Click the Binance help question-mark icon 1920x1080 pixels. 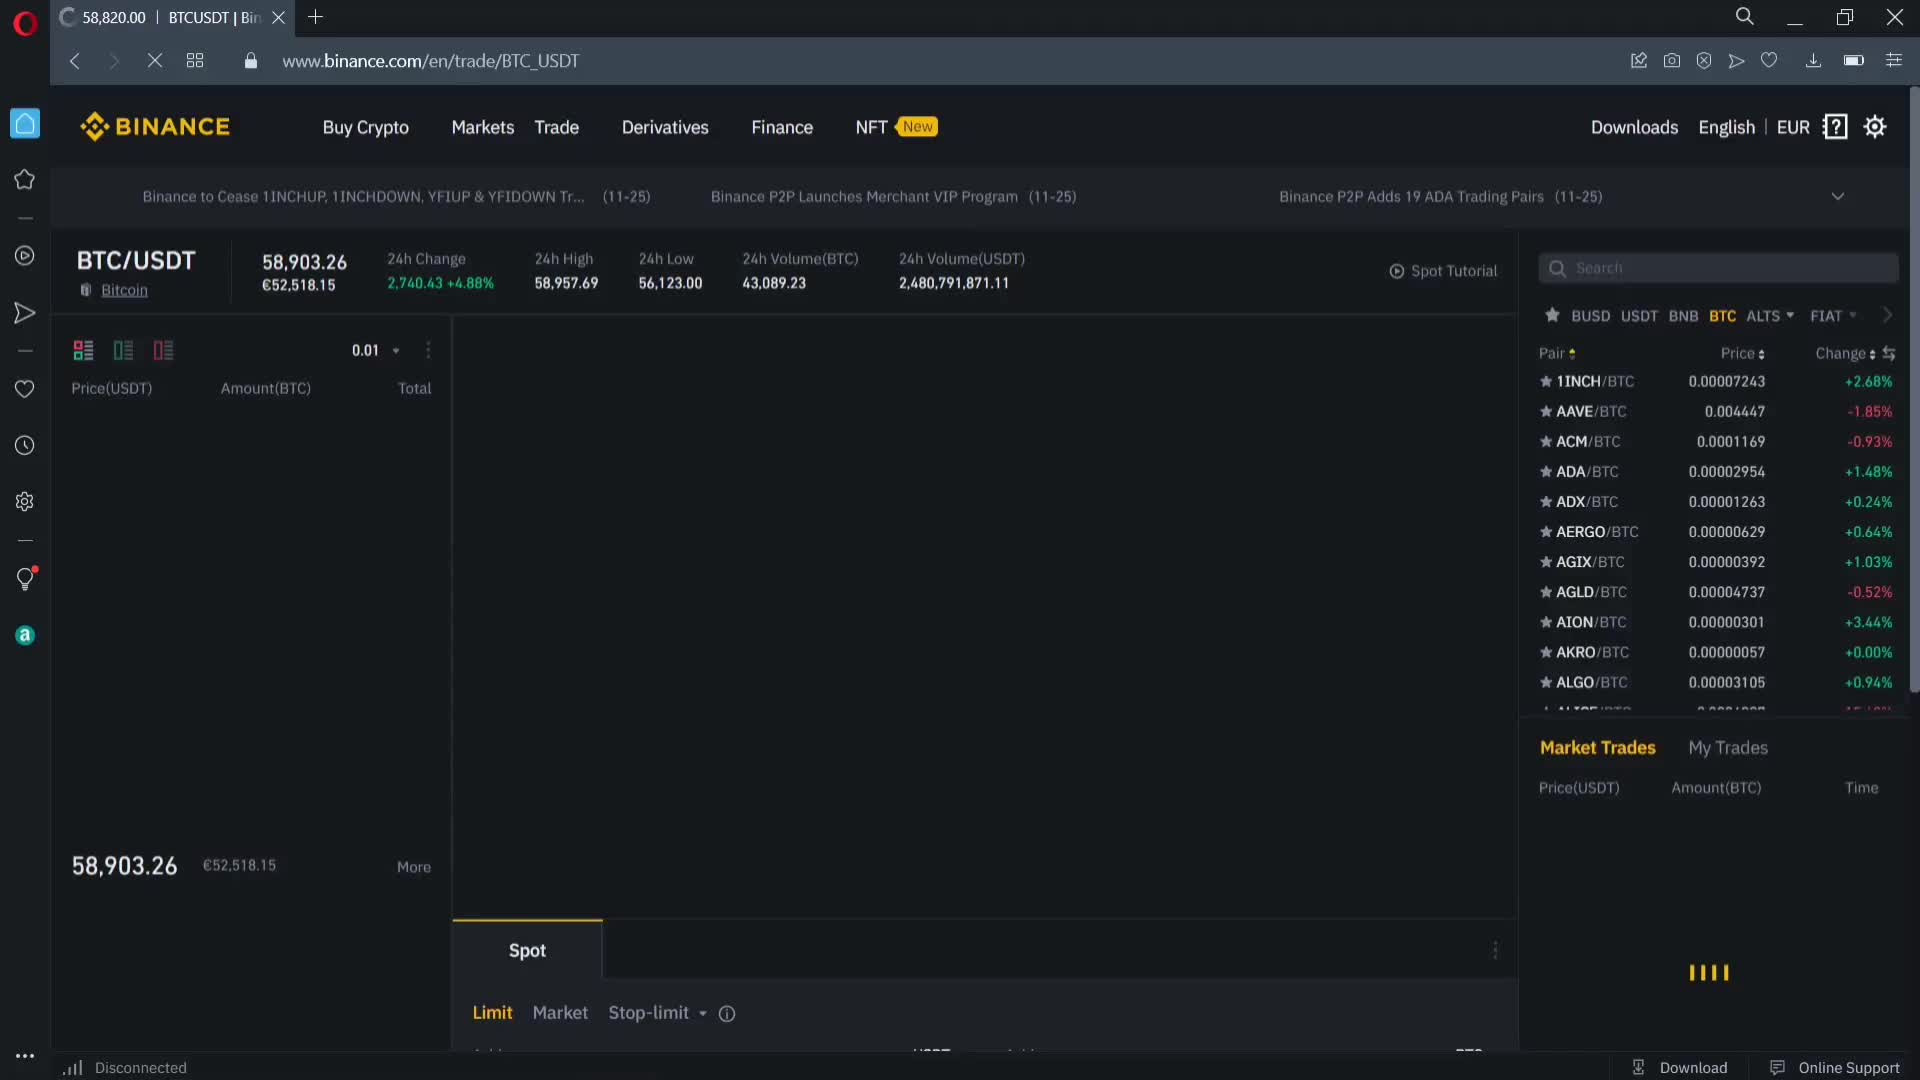click(1835, 127)
